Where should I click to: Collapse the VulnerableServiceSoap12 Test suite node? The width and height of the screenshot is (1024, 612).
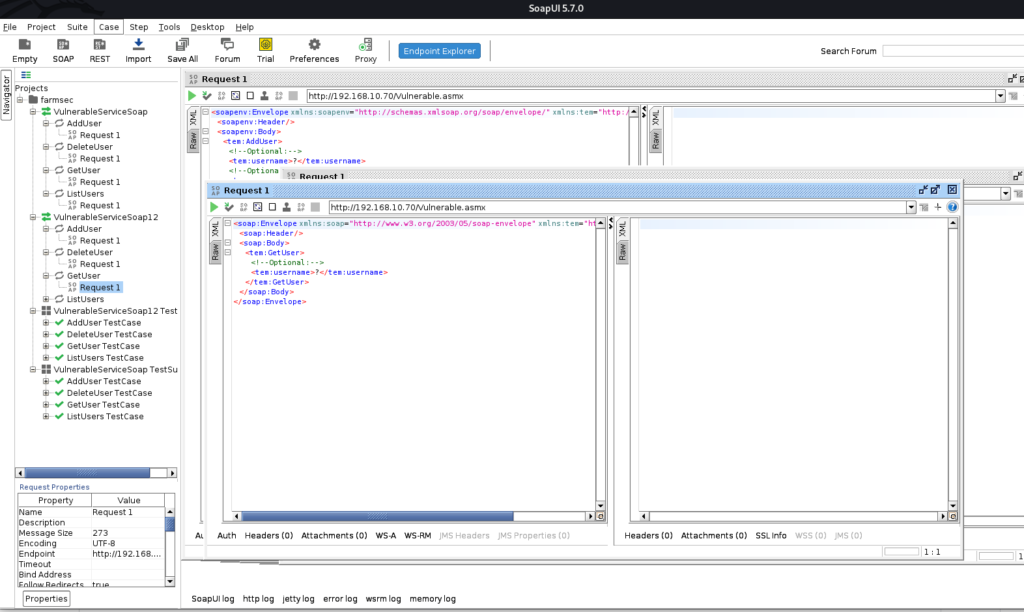point(33,311)
